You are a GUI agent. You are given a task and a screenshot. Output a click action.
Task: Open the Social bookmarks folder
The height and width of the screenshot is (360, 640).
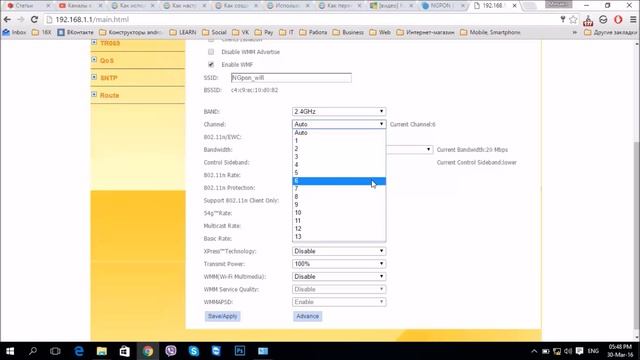[x=215, y=32]
